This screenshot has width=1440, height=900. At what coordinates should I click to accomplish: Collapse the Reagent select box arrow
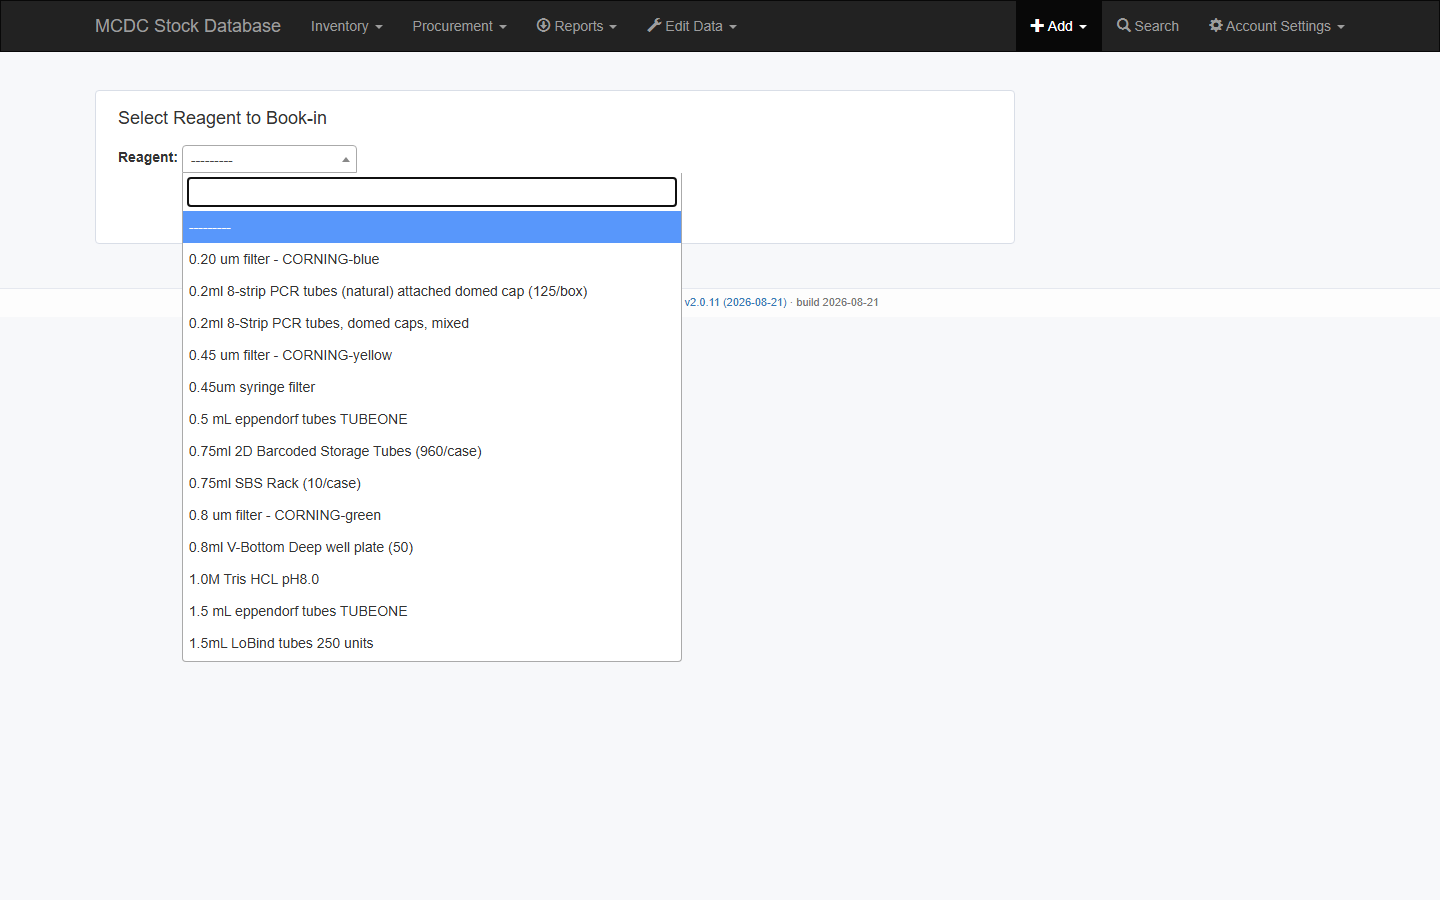coord(346,160)
